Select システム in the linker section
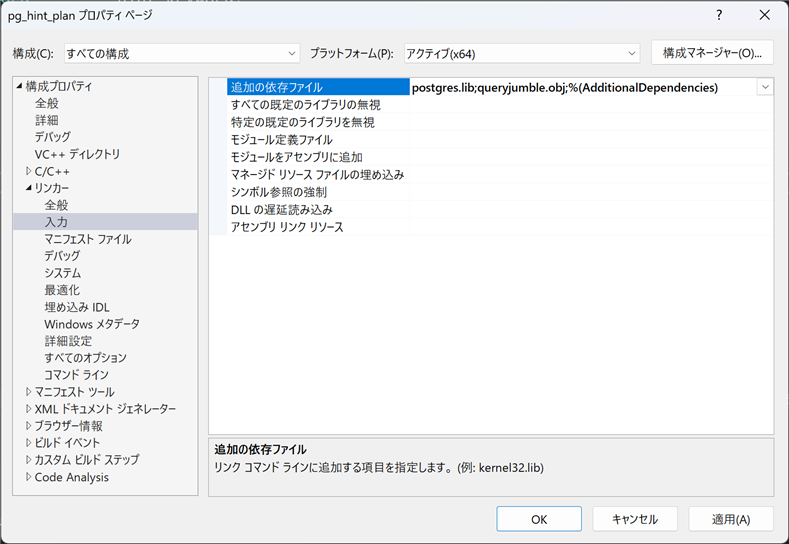Screen dimensions: 789x544 pyautogui.click(x=62, y=273)
